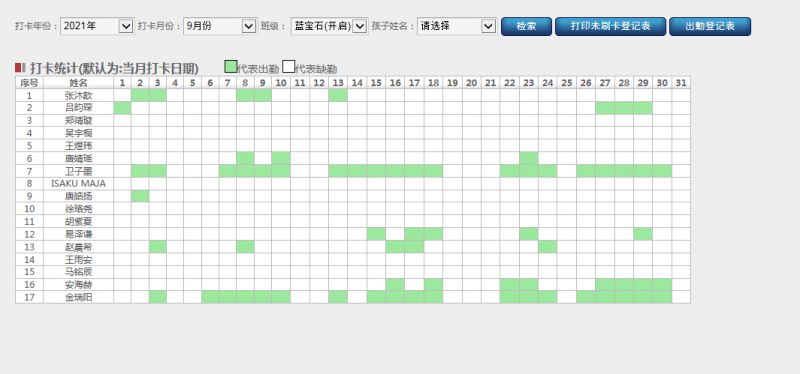Click the 姓名 column header
This screenshot has height=374, width=800.
click(x=78, y=83)
